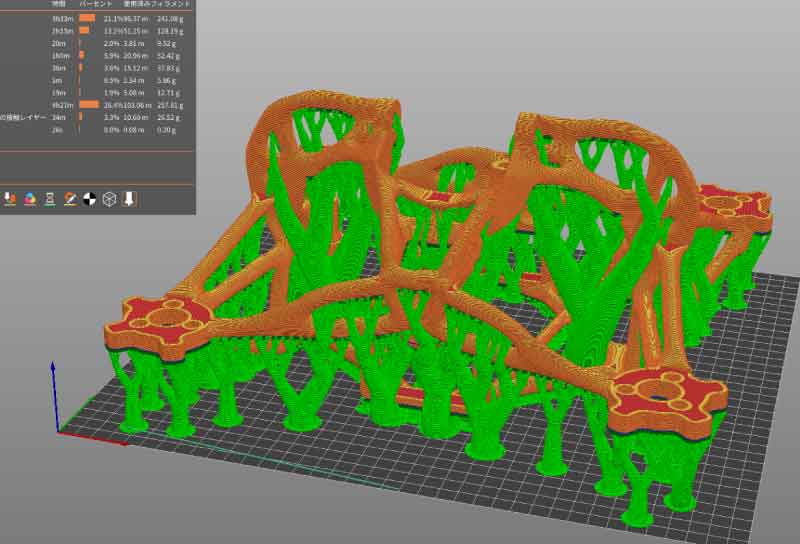Toggle the center of gravity marker icon

coord(90,199)
